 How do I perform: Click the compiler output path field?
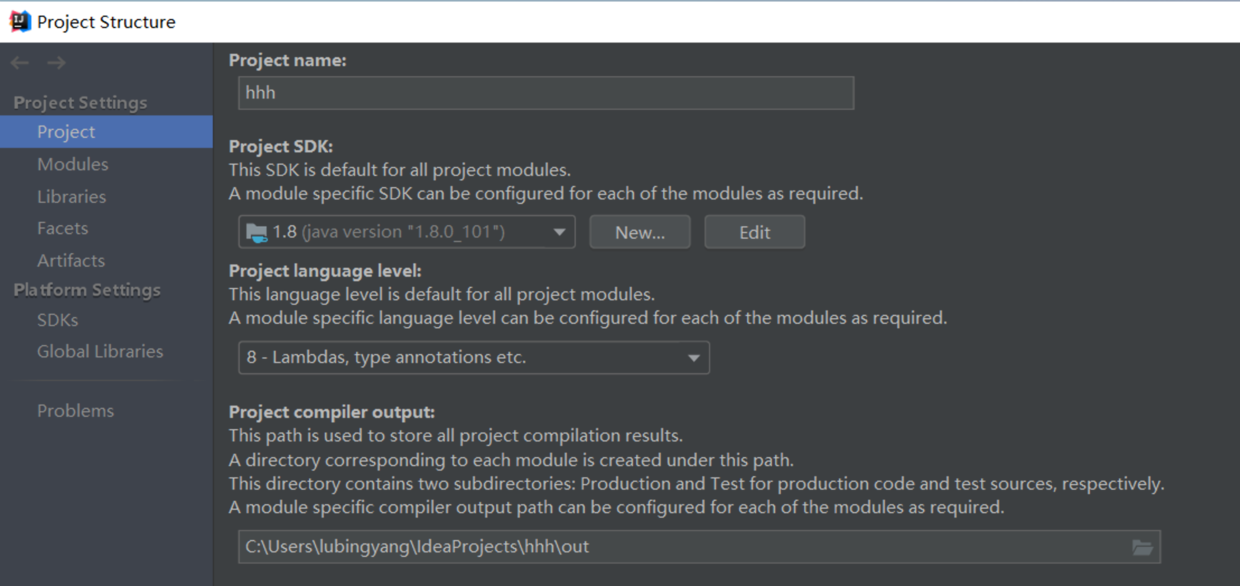[680, 547]
